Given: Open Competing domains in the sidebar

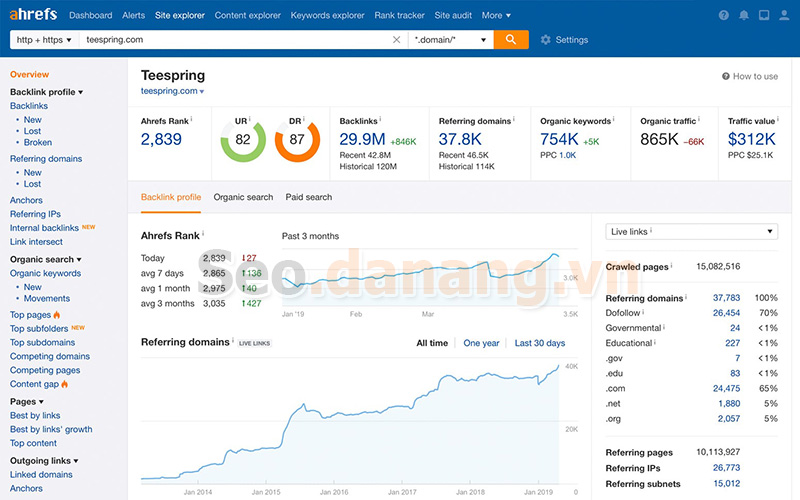Looking at the screenshot, I should pos(50,356).
